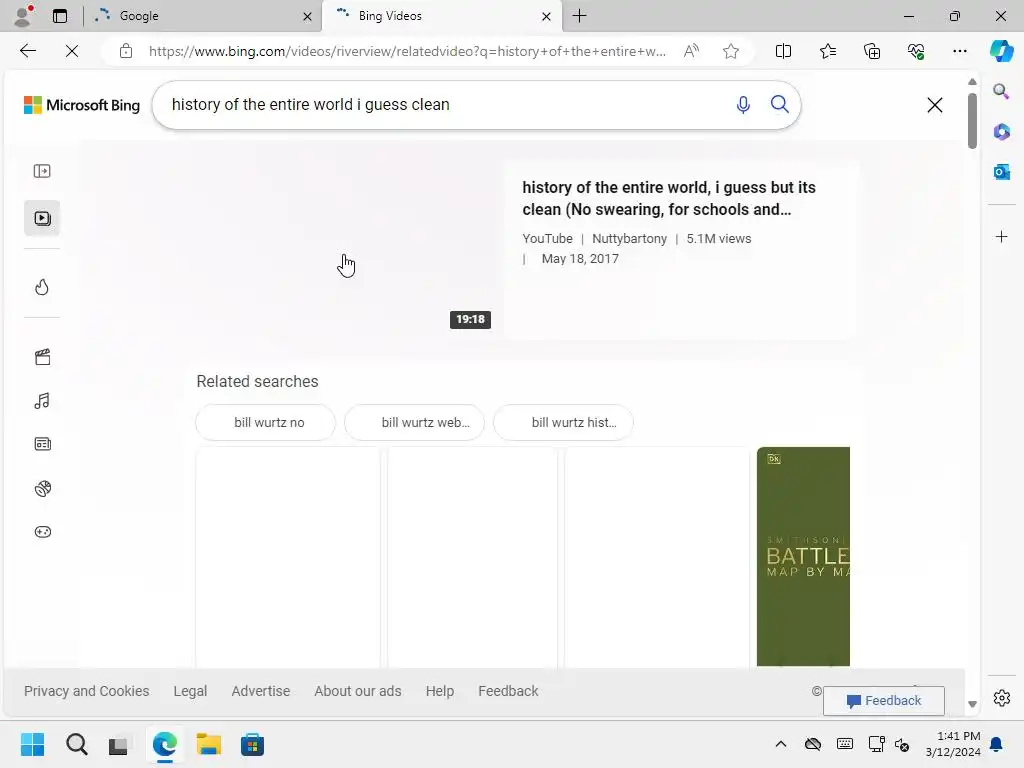This screenshot has width=1024, height=768.
Task: Open taskbar Search magnifier
Action: pos(76,744)
